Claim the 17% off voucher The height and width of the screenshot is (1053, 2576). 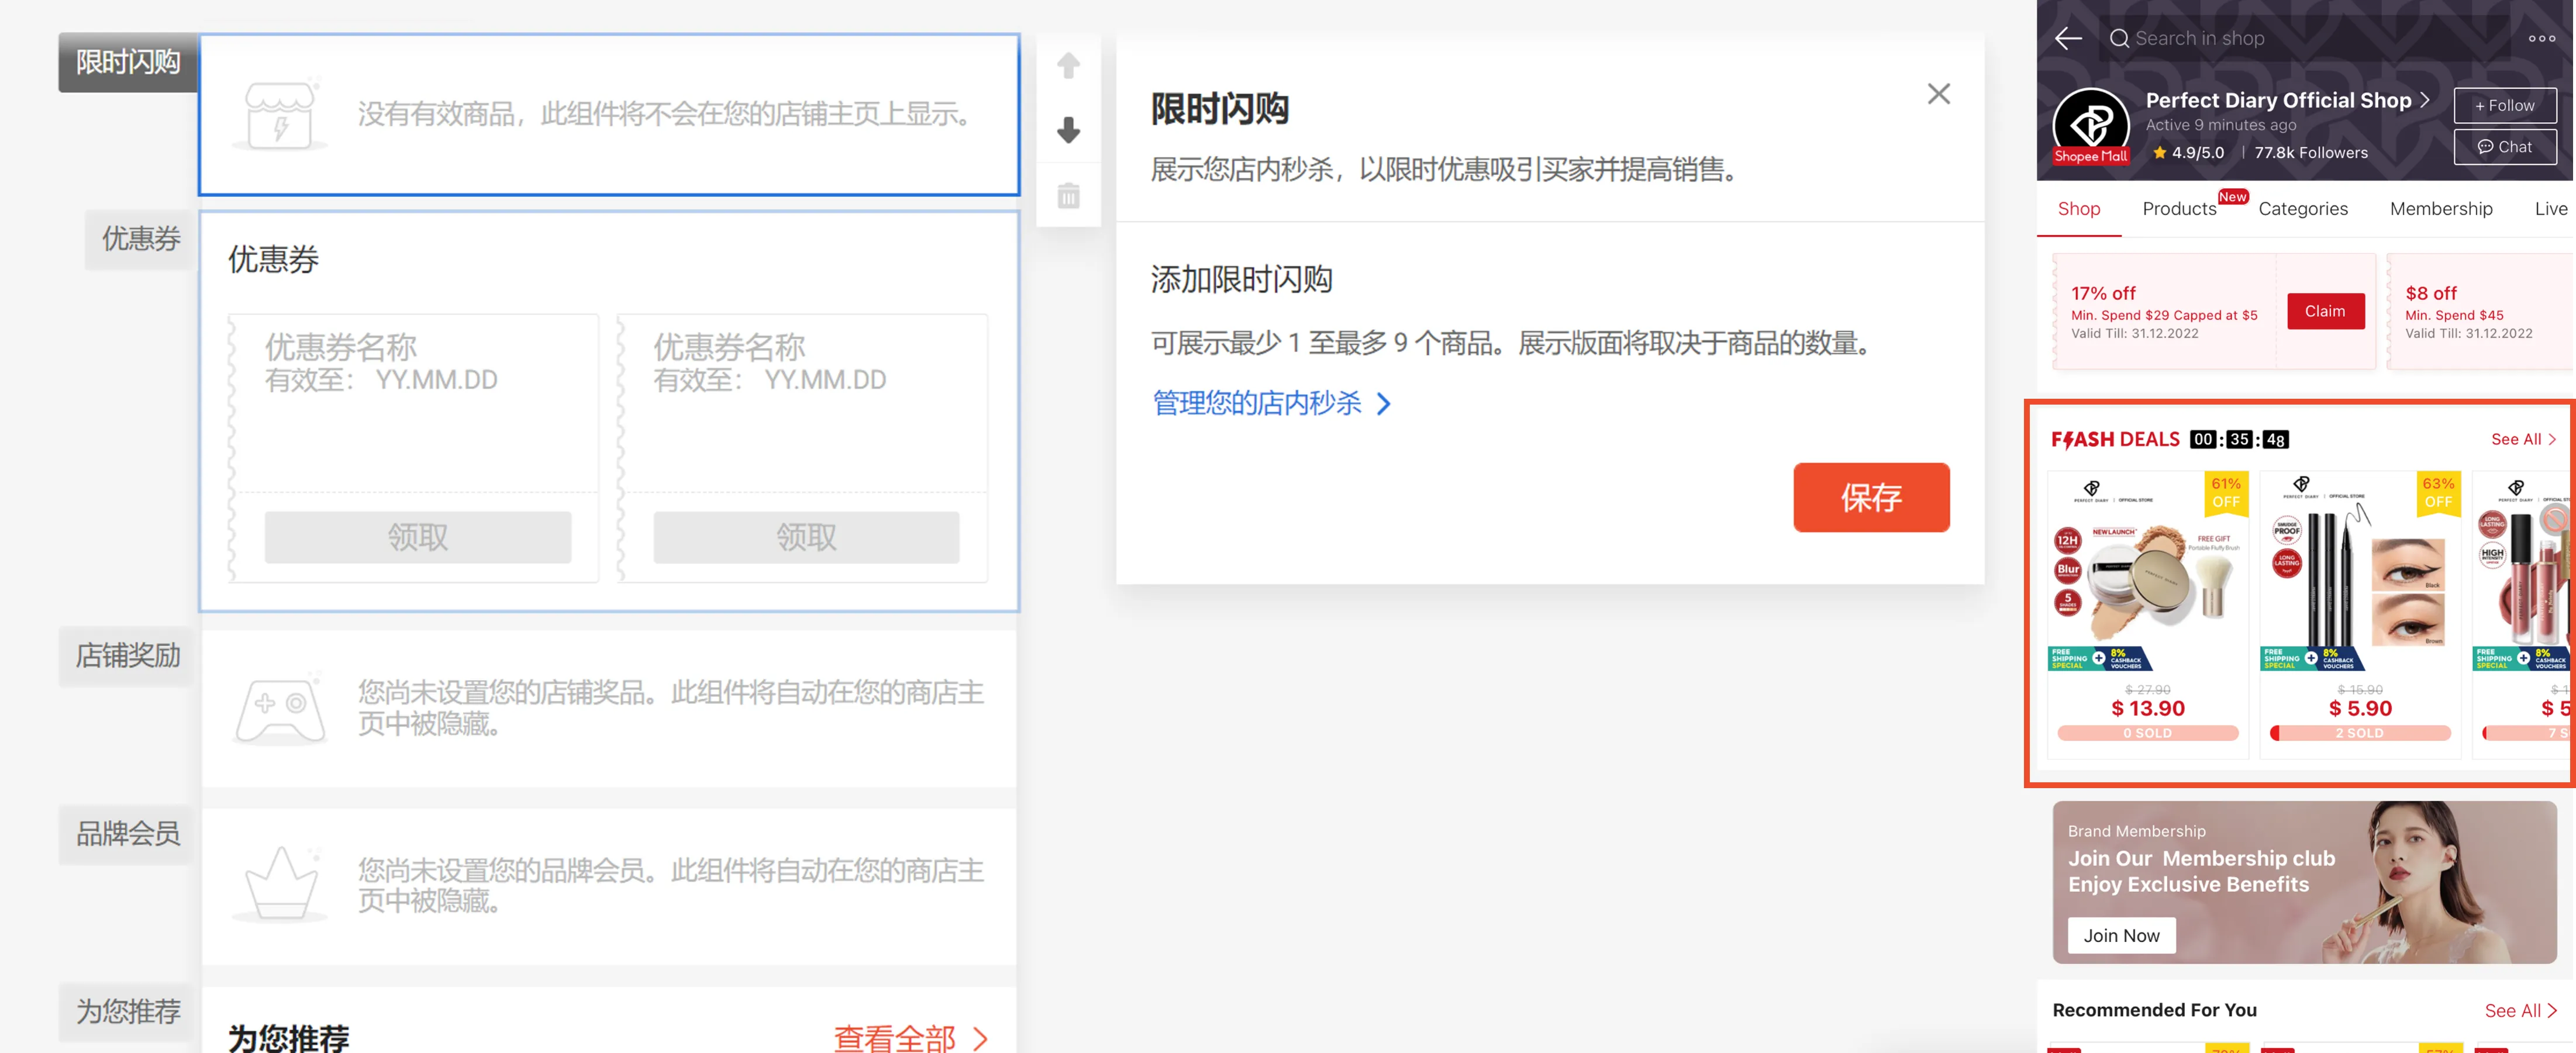2326,311
